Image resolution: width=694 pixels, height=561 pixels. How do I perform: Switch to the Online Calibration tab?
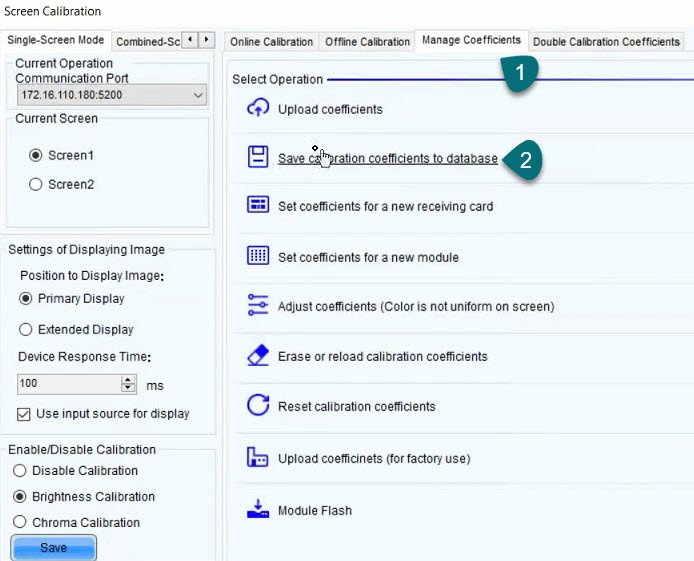[x=270, y=42]
